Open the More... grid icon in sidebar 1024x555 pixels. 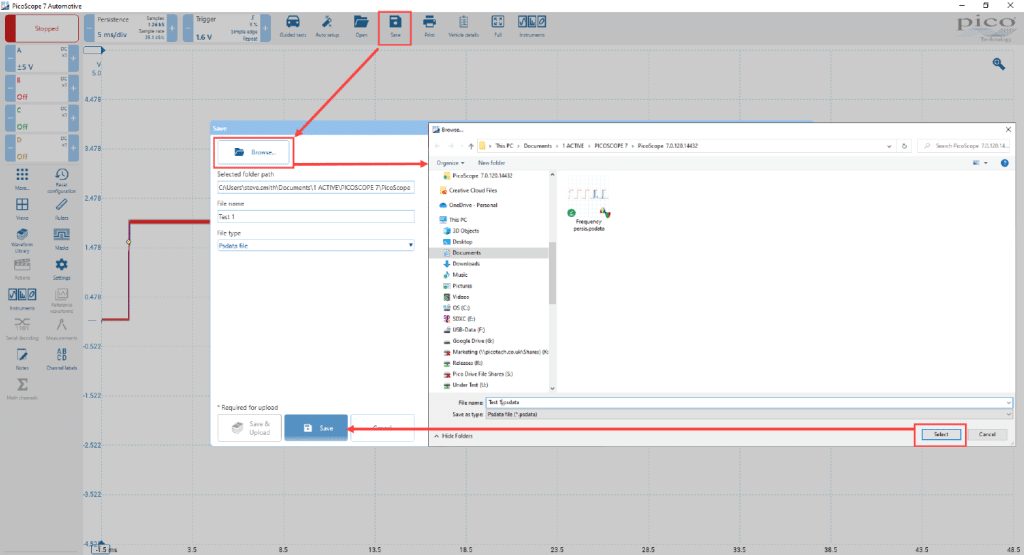click(22, 178)
